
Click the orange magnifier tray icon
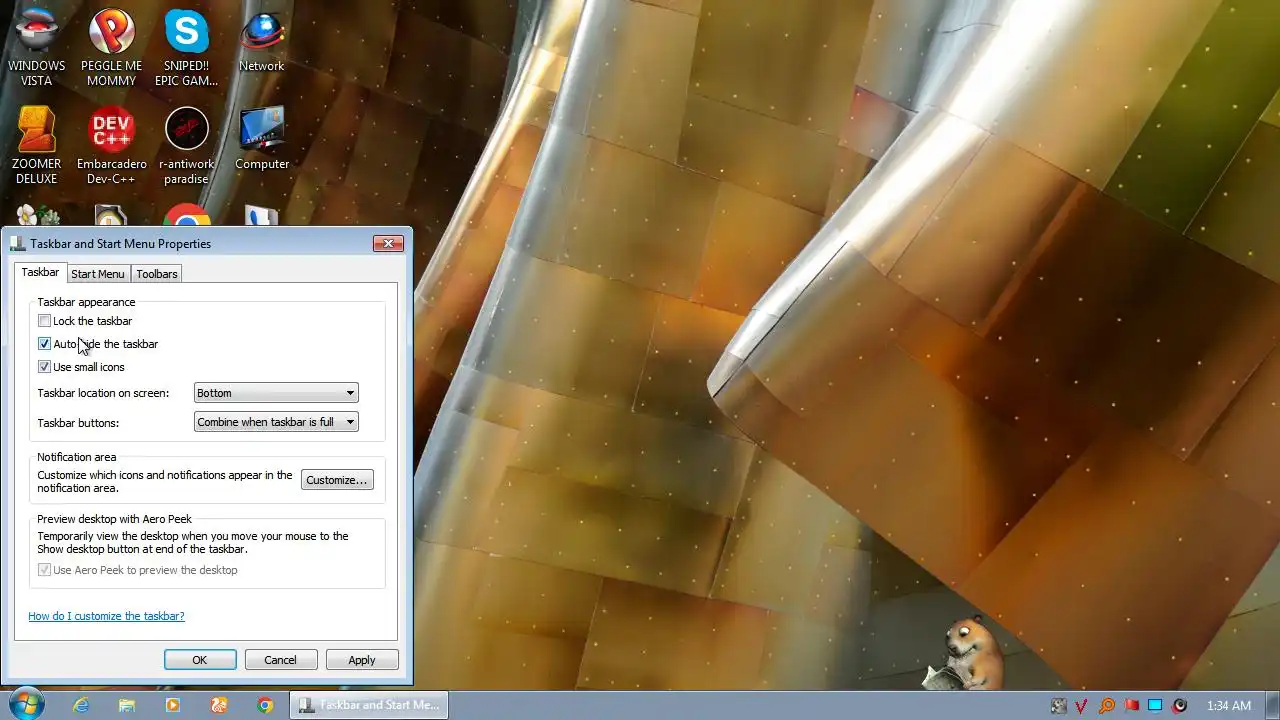pos(1107,706)
